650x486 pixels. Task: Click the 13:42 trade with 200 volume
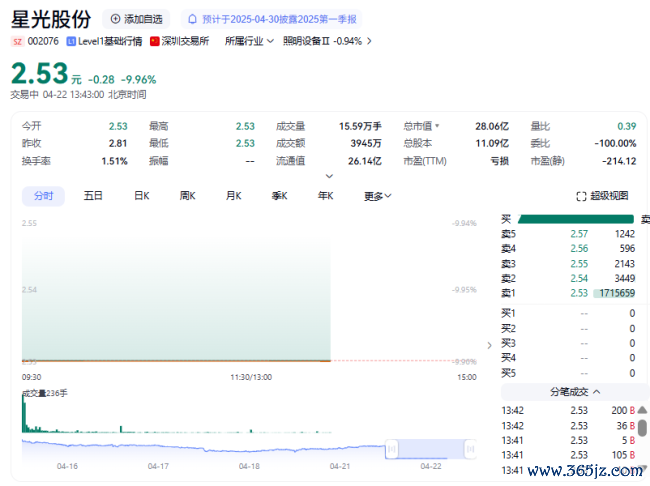click(568, 411)
